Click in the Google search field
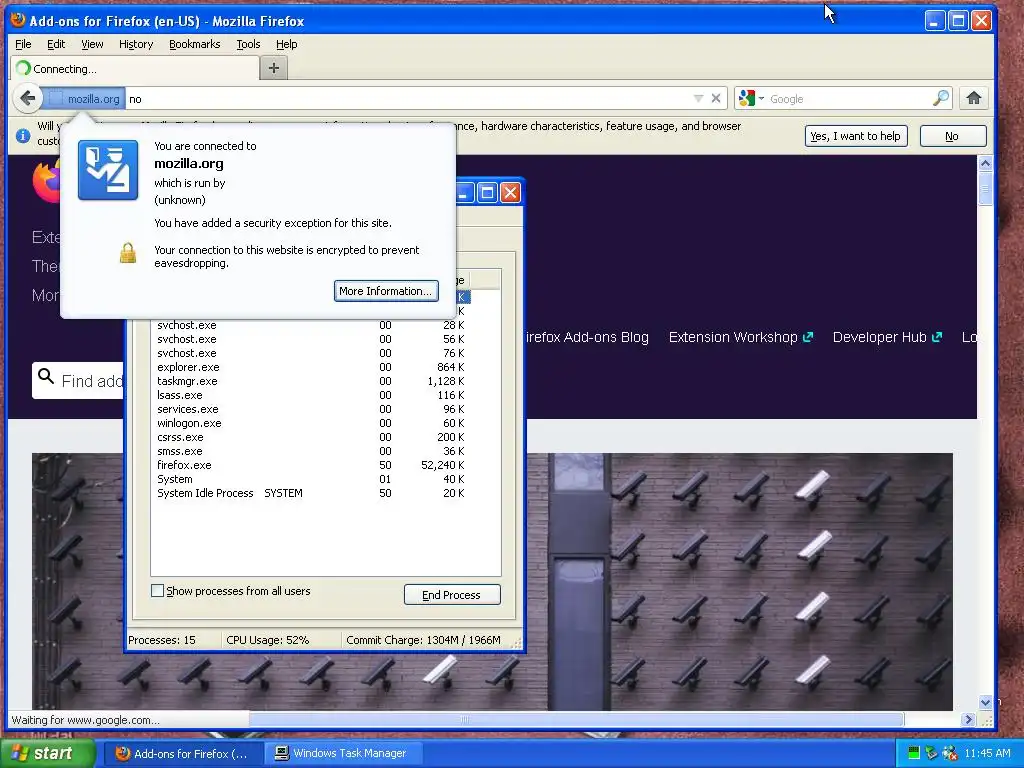 click(x=849, y=99)
